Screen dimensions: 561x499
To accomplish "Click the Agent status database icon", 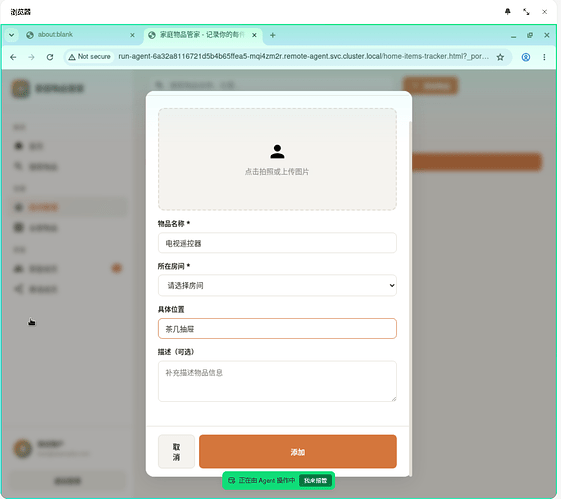I will coord(231,480).
